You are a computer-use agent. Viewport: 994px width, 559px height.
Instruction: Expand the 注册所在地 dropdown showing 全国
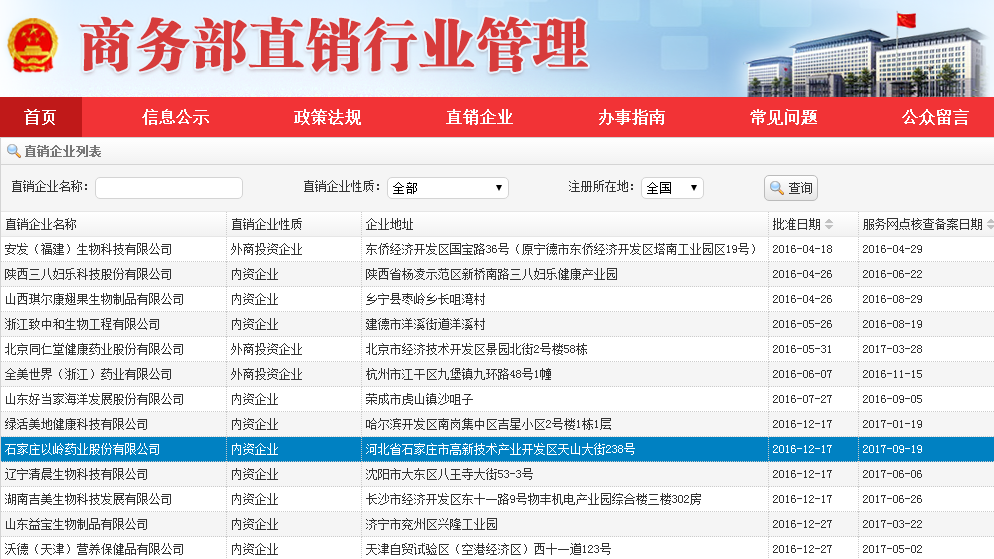[x=672, y=188]
